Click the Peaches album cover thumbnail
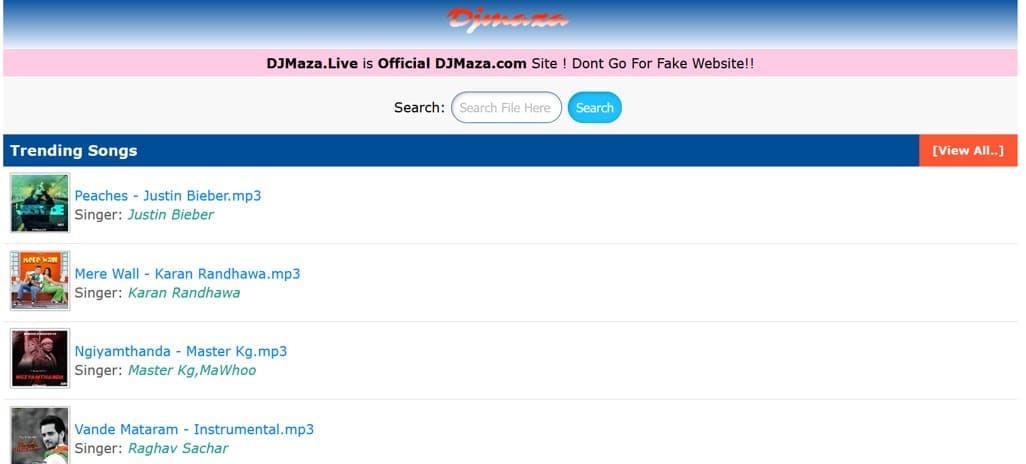The width and height of the screenshot is (1026, 464). (40, 203)
